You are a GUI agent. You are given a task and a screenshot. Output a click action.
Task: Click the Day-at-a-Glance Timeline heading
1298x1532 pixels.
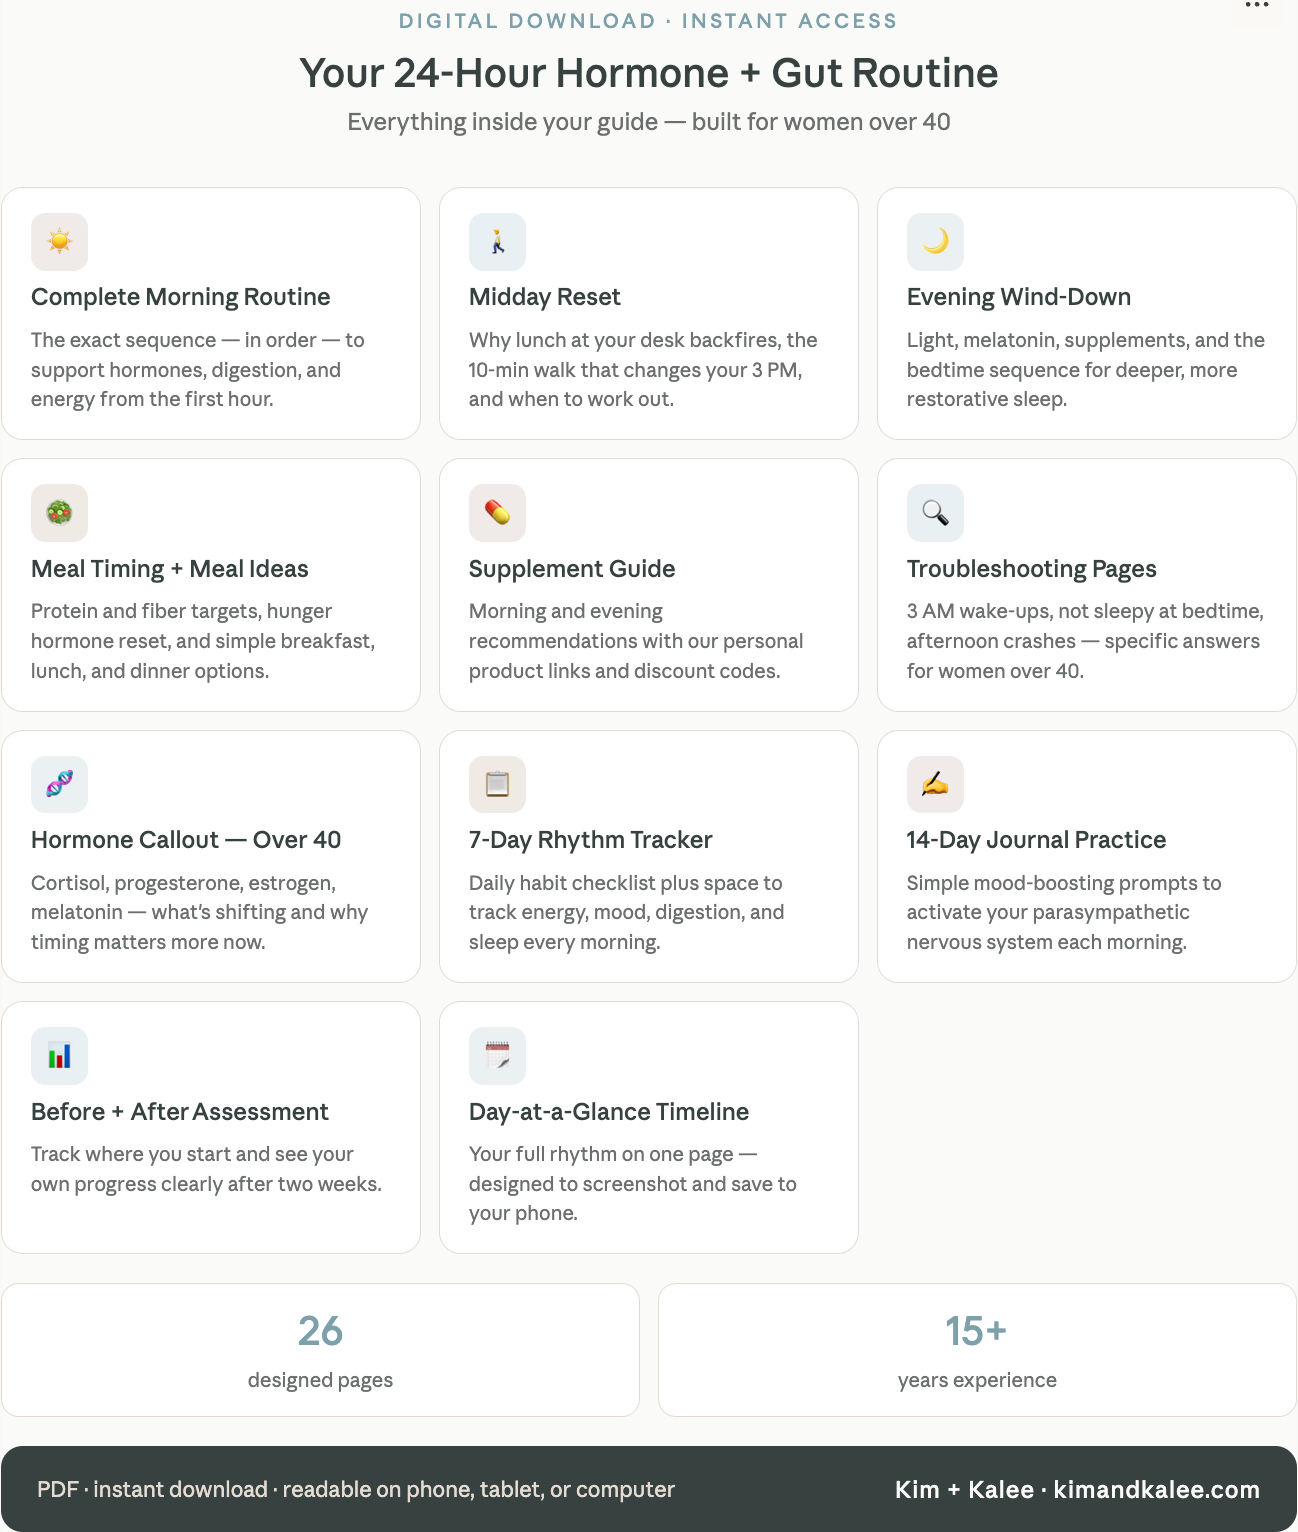[608, 1112]
